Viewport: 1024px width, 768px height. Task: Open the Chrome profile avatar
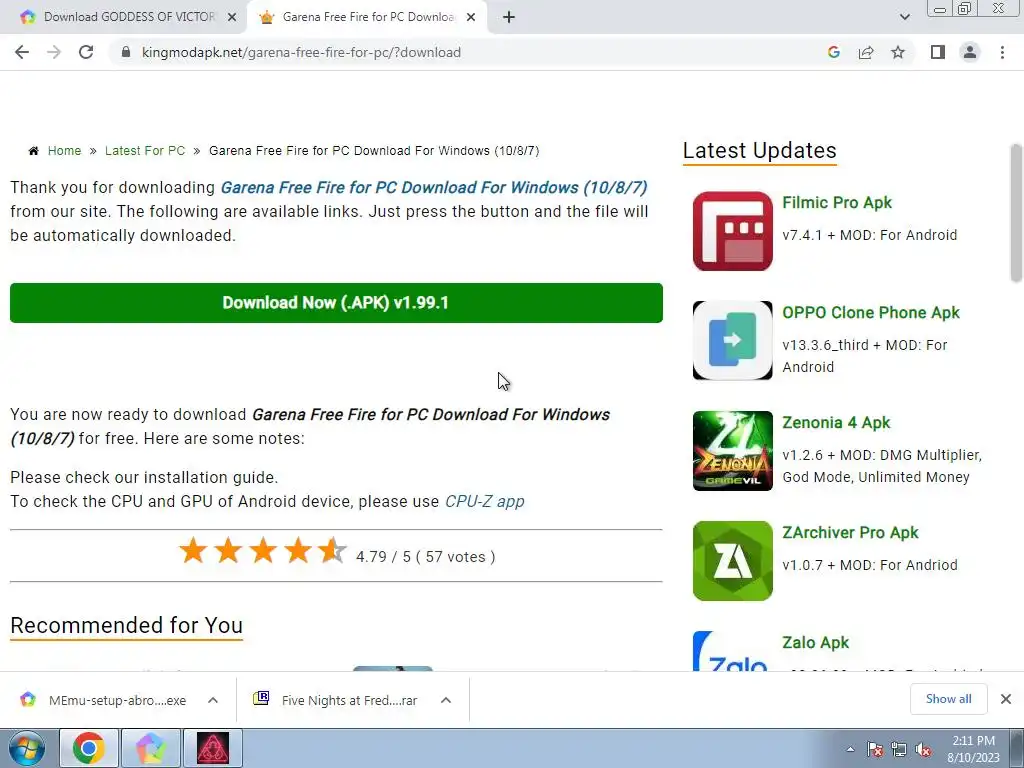pyautogui.click(x=970, y=52)
